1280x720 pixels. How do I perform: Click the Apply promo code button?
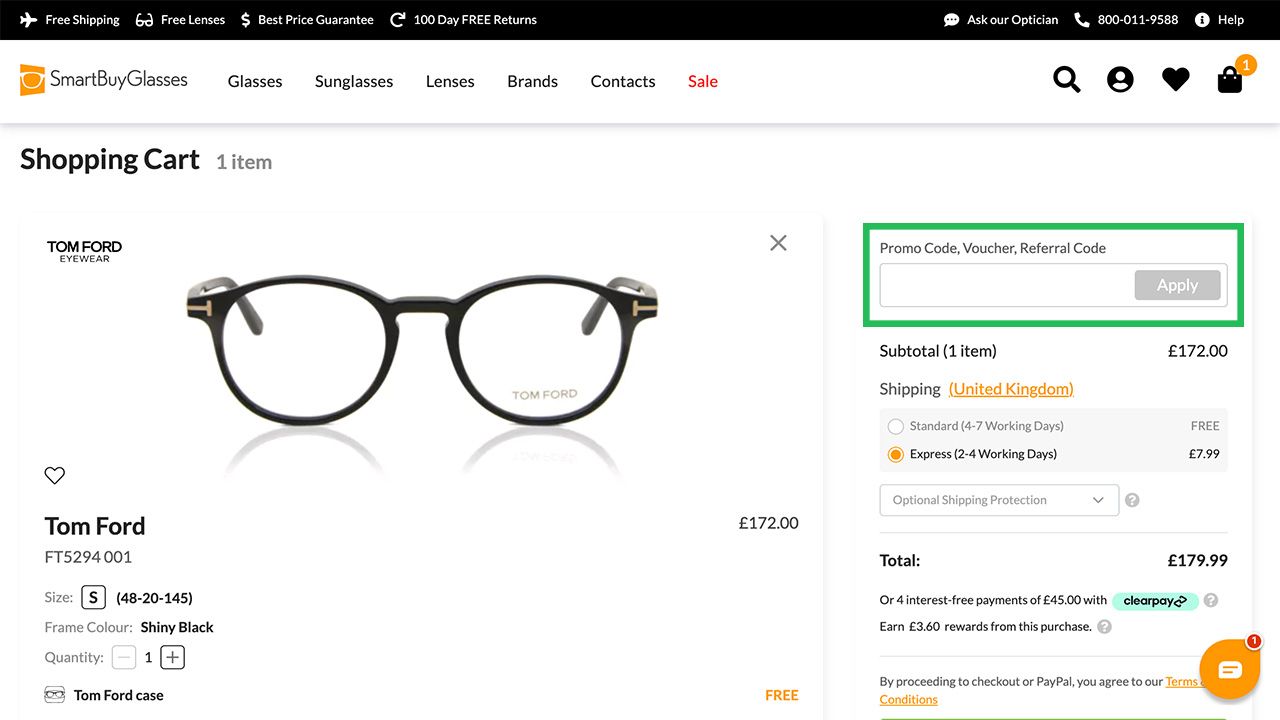point(1177,285)
